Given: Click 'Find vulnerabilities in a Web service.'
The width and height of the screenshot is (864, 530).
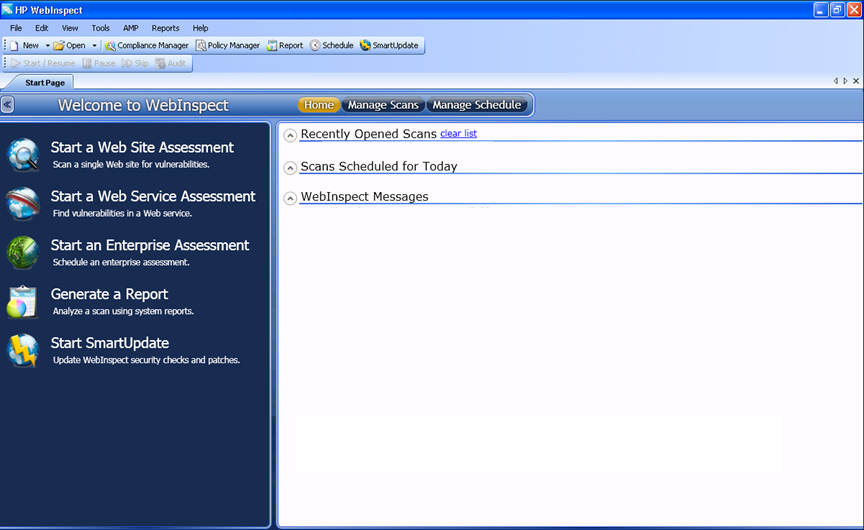Looking at the screenshot, I should (x=122, y=213).
